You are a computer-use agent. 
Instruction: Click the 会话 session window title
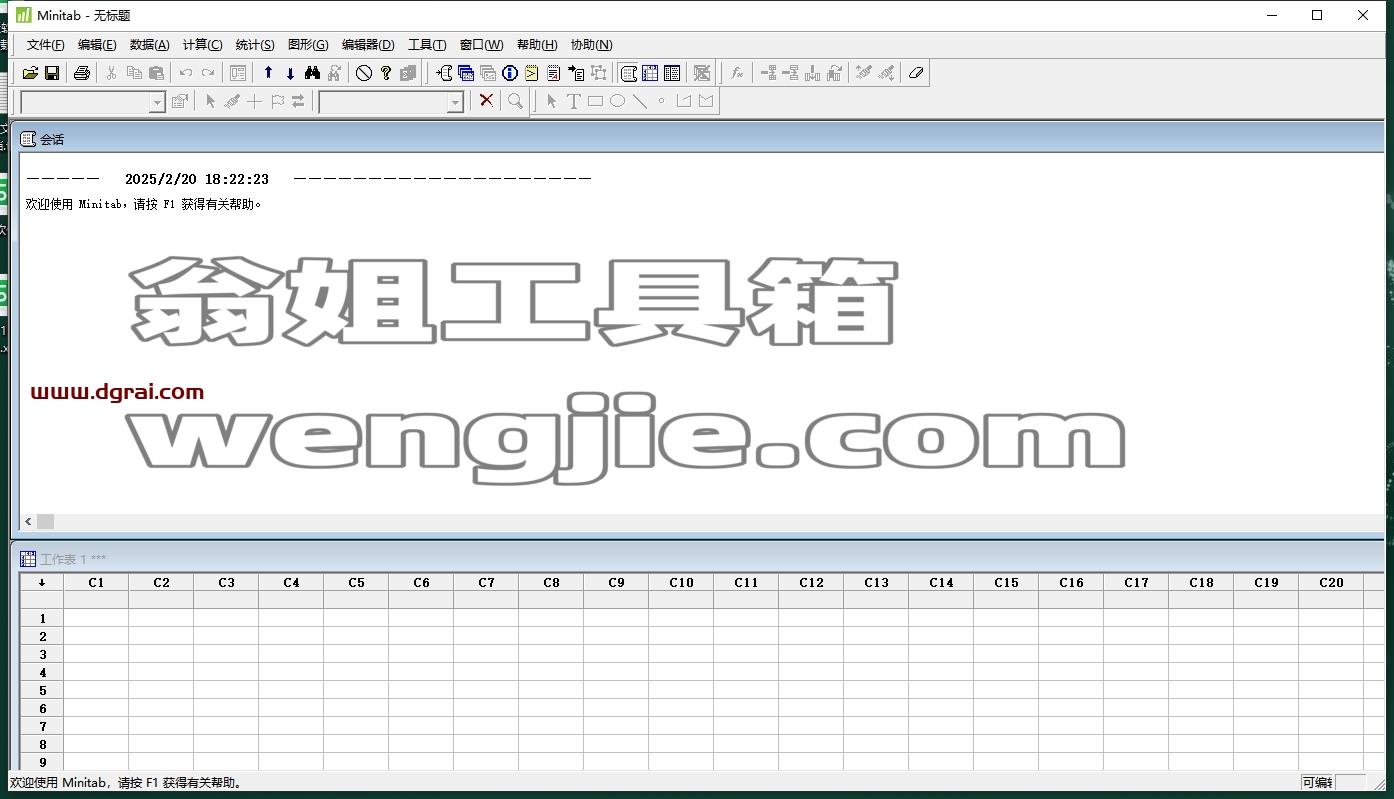point(52,140)
